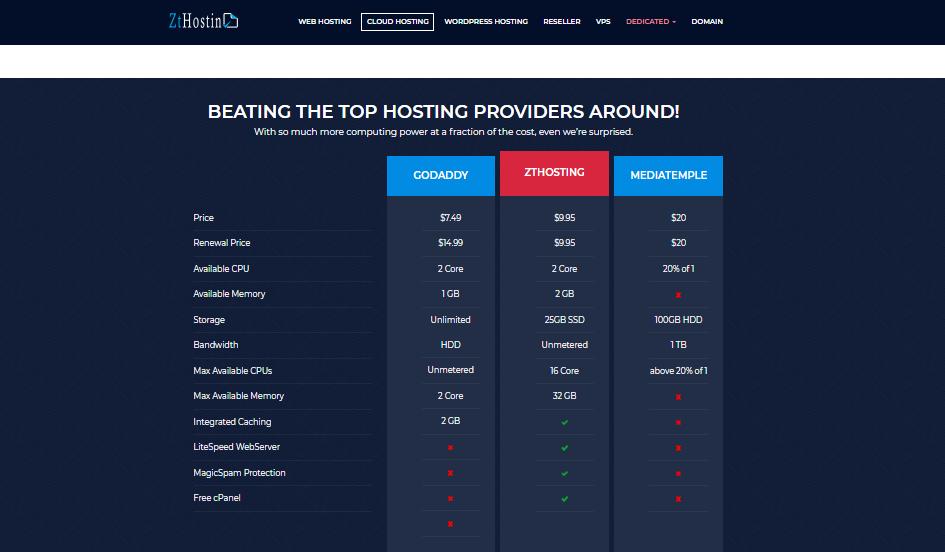945x552 pixels.
Task: Click GoDaddy "HDD" value in Bandwidth row
Action: pos(450,345)
